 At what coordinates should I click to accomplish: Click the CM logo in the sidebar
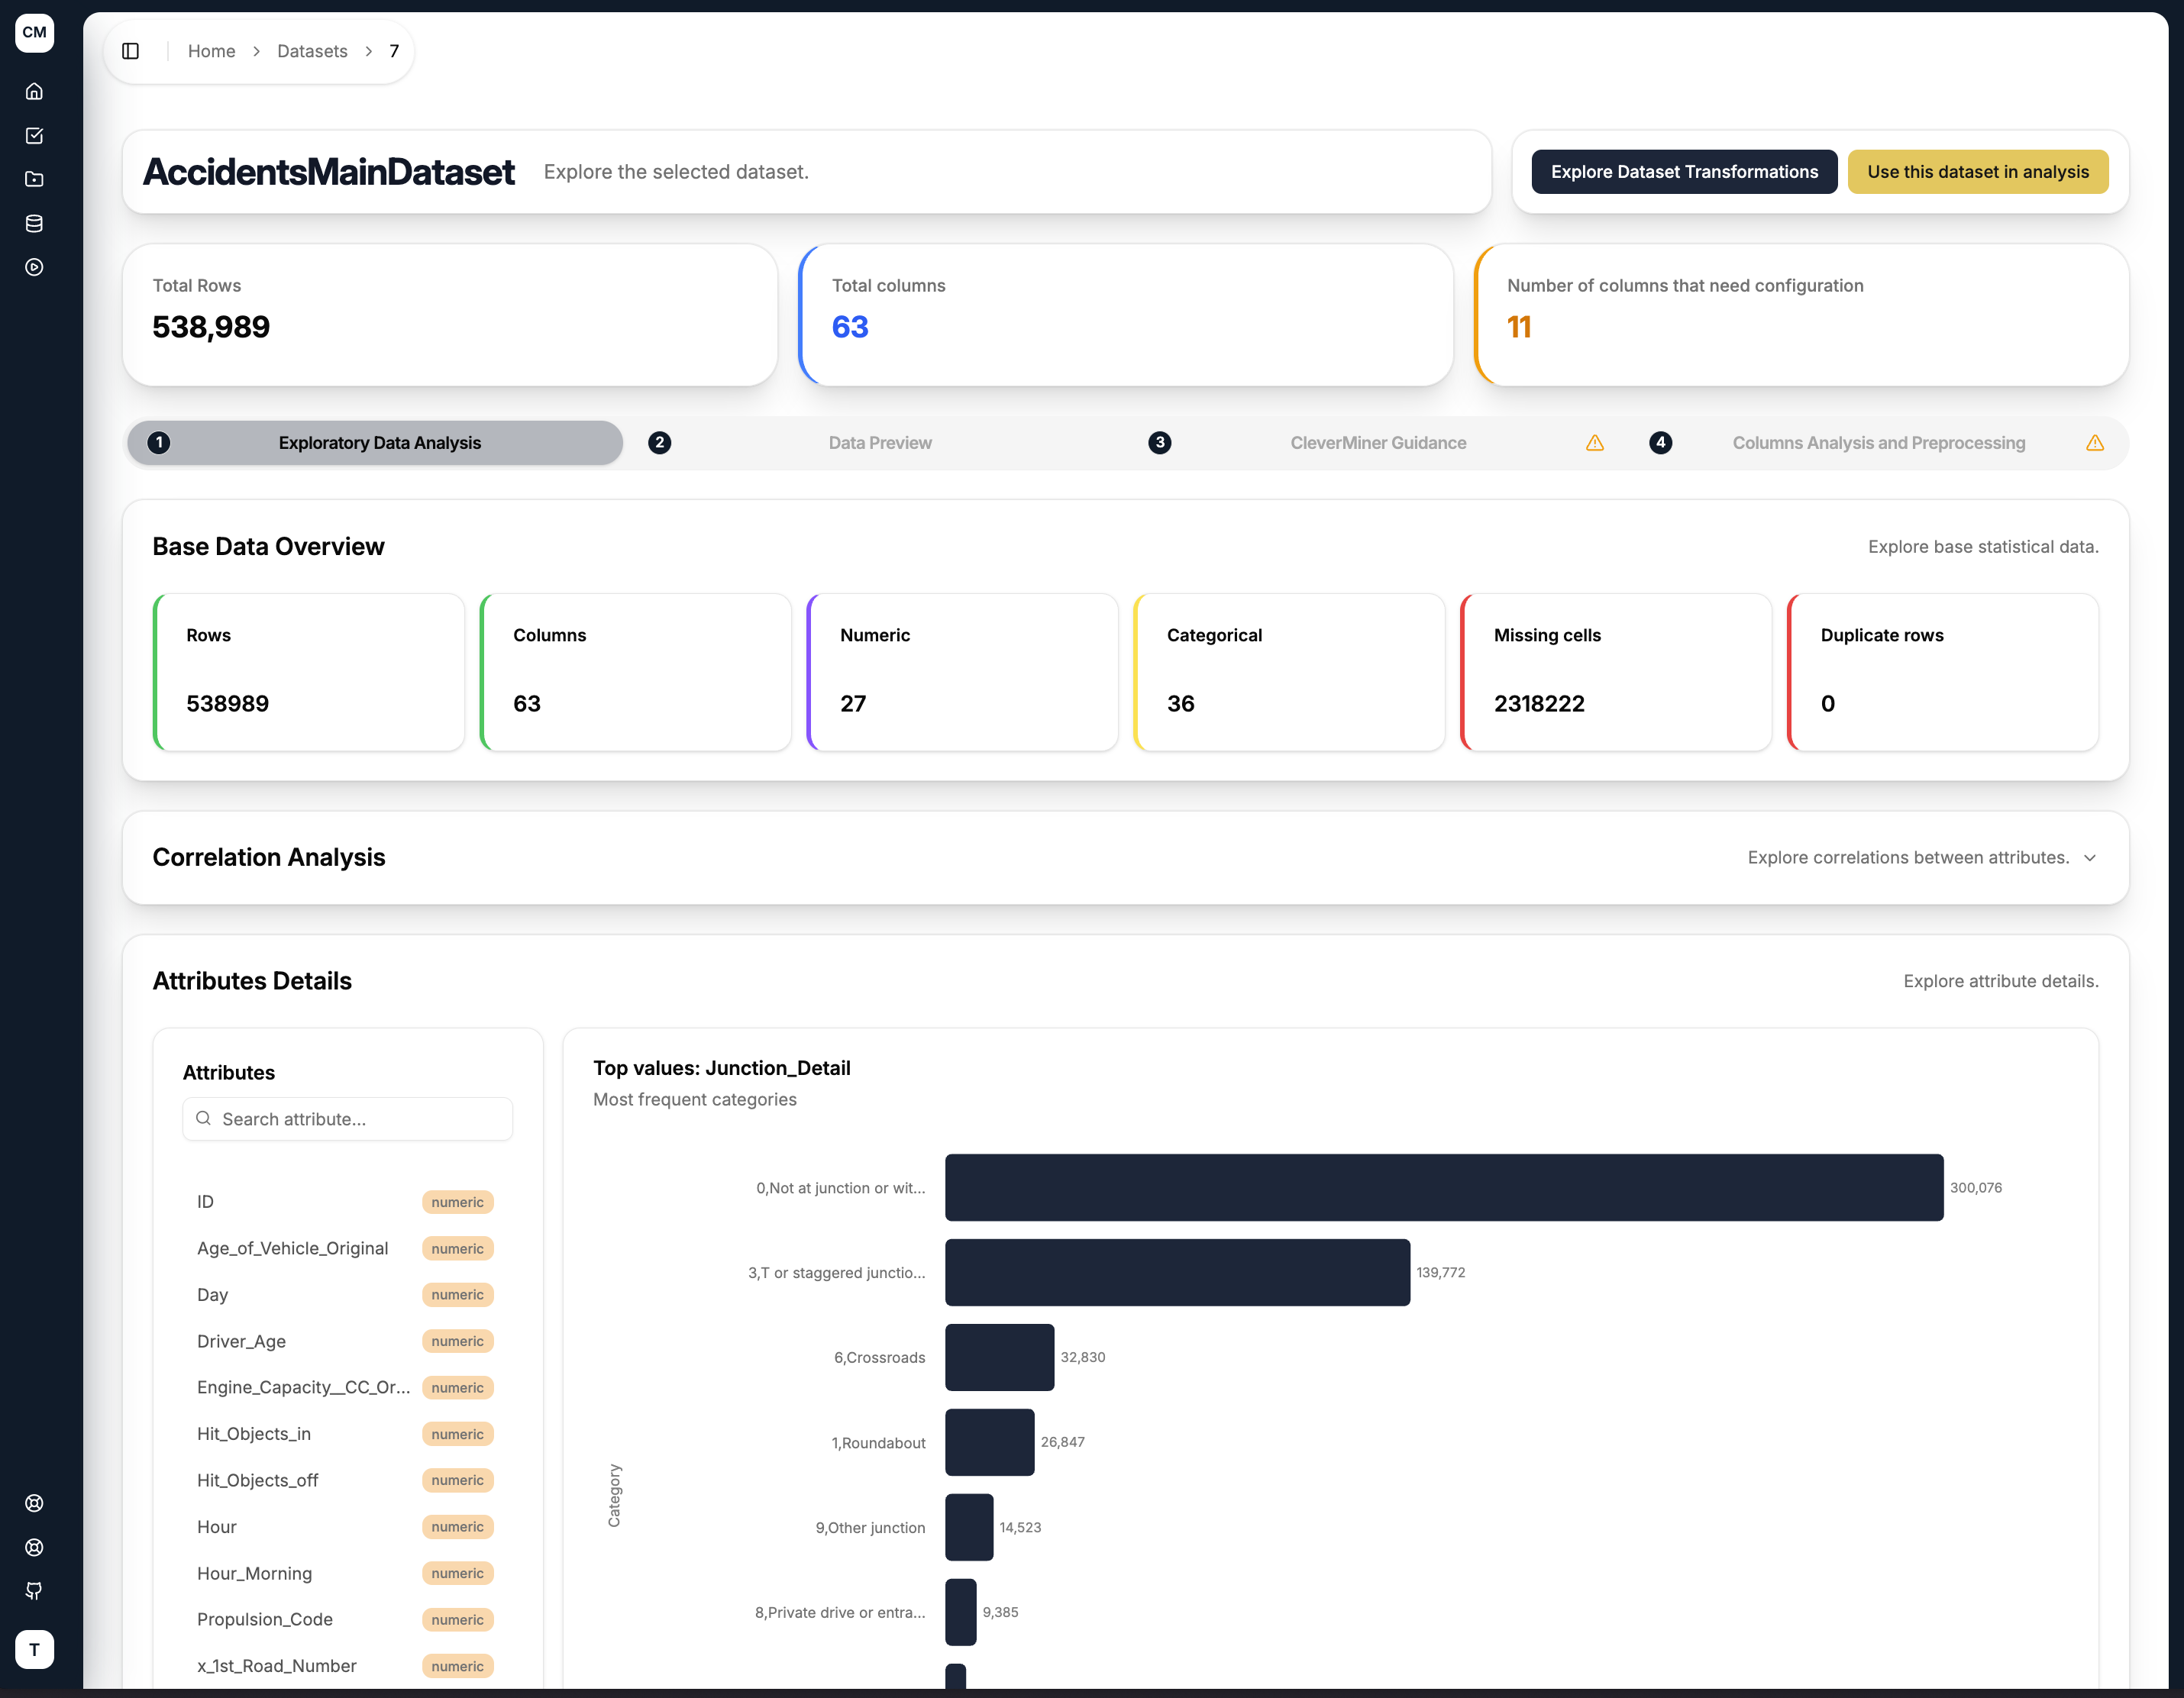pos(34,32)
